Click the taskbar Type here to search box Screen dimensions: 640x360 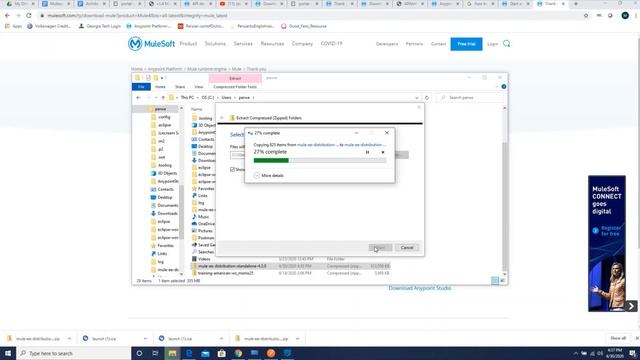(x=73, y=353)
